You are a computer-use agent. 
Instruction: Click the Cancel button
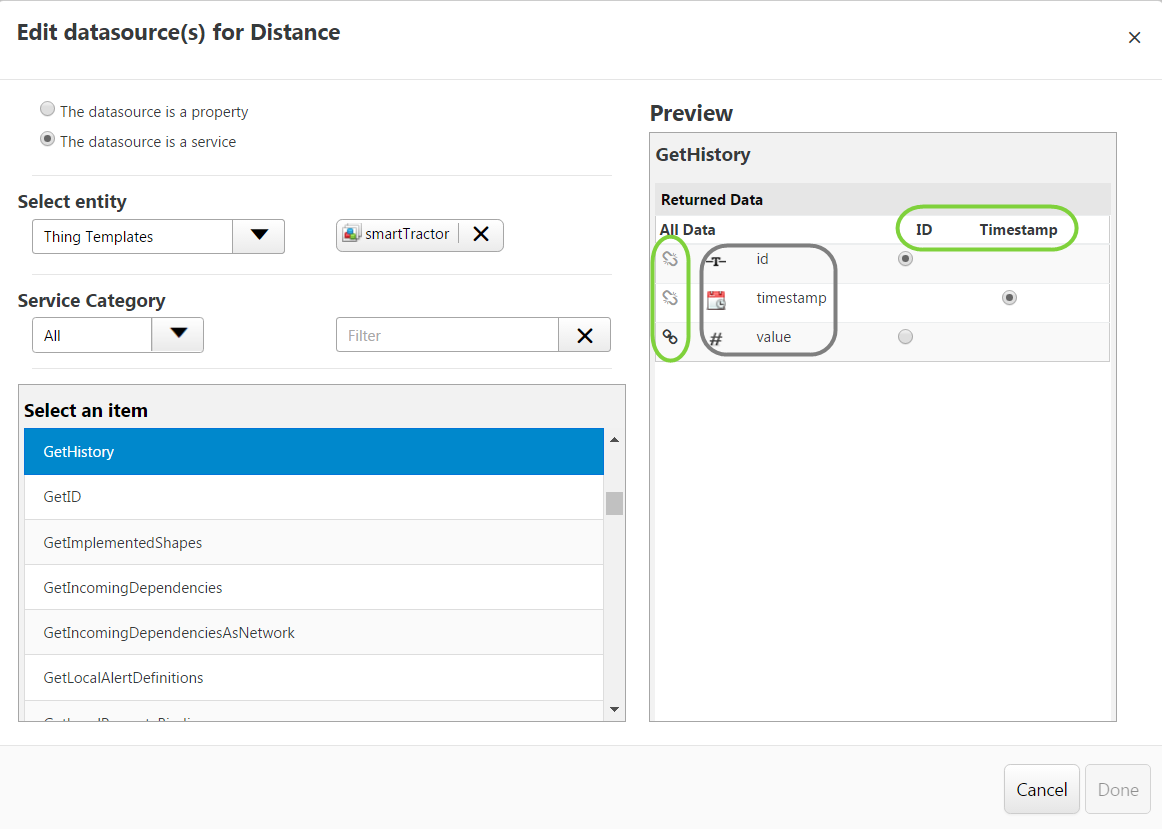(x=1041, y=790)
